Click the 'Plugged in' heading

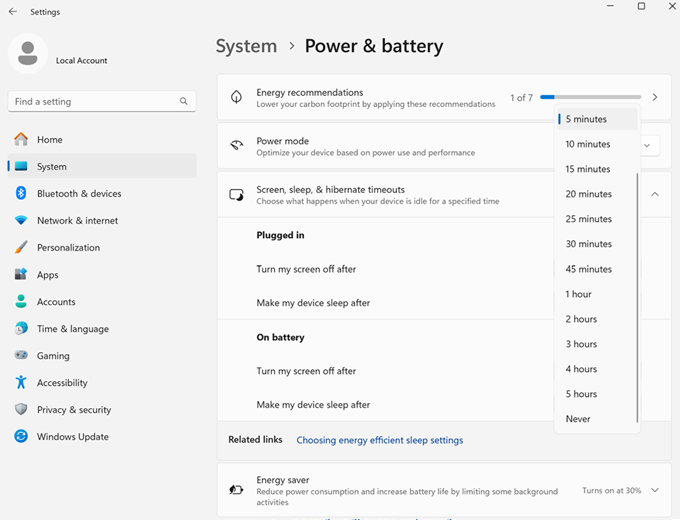[x=280, y=235]
